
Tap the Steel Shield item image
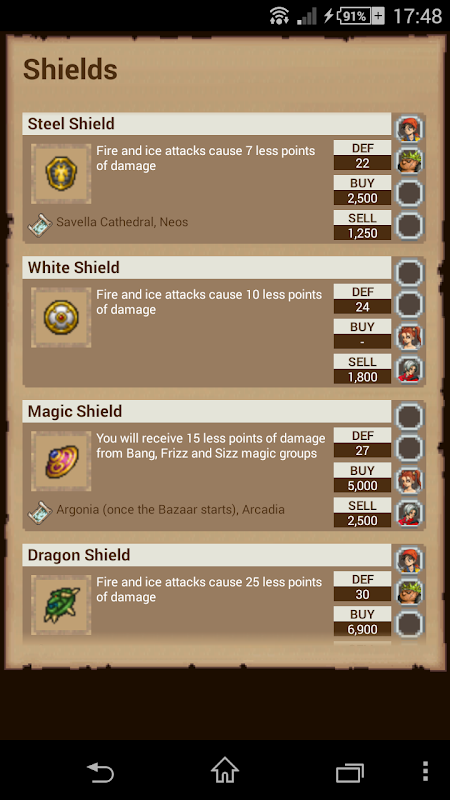click(x=61, y=173)
